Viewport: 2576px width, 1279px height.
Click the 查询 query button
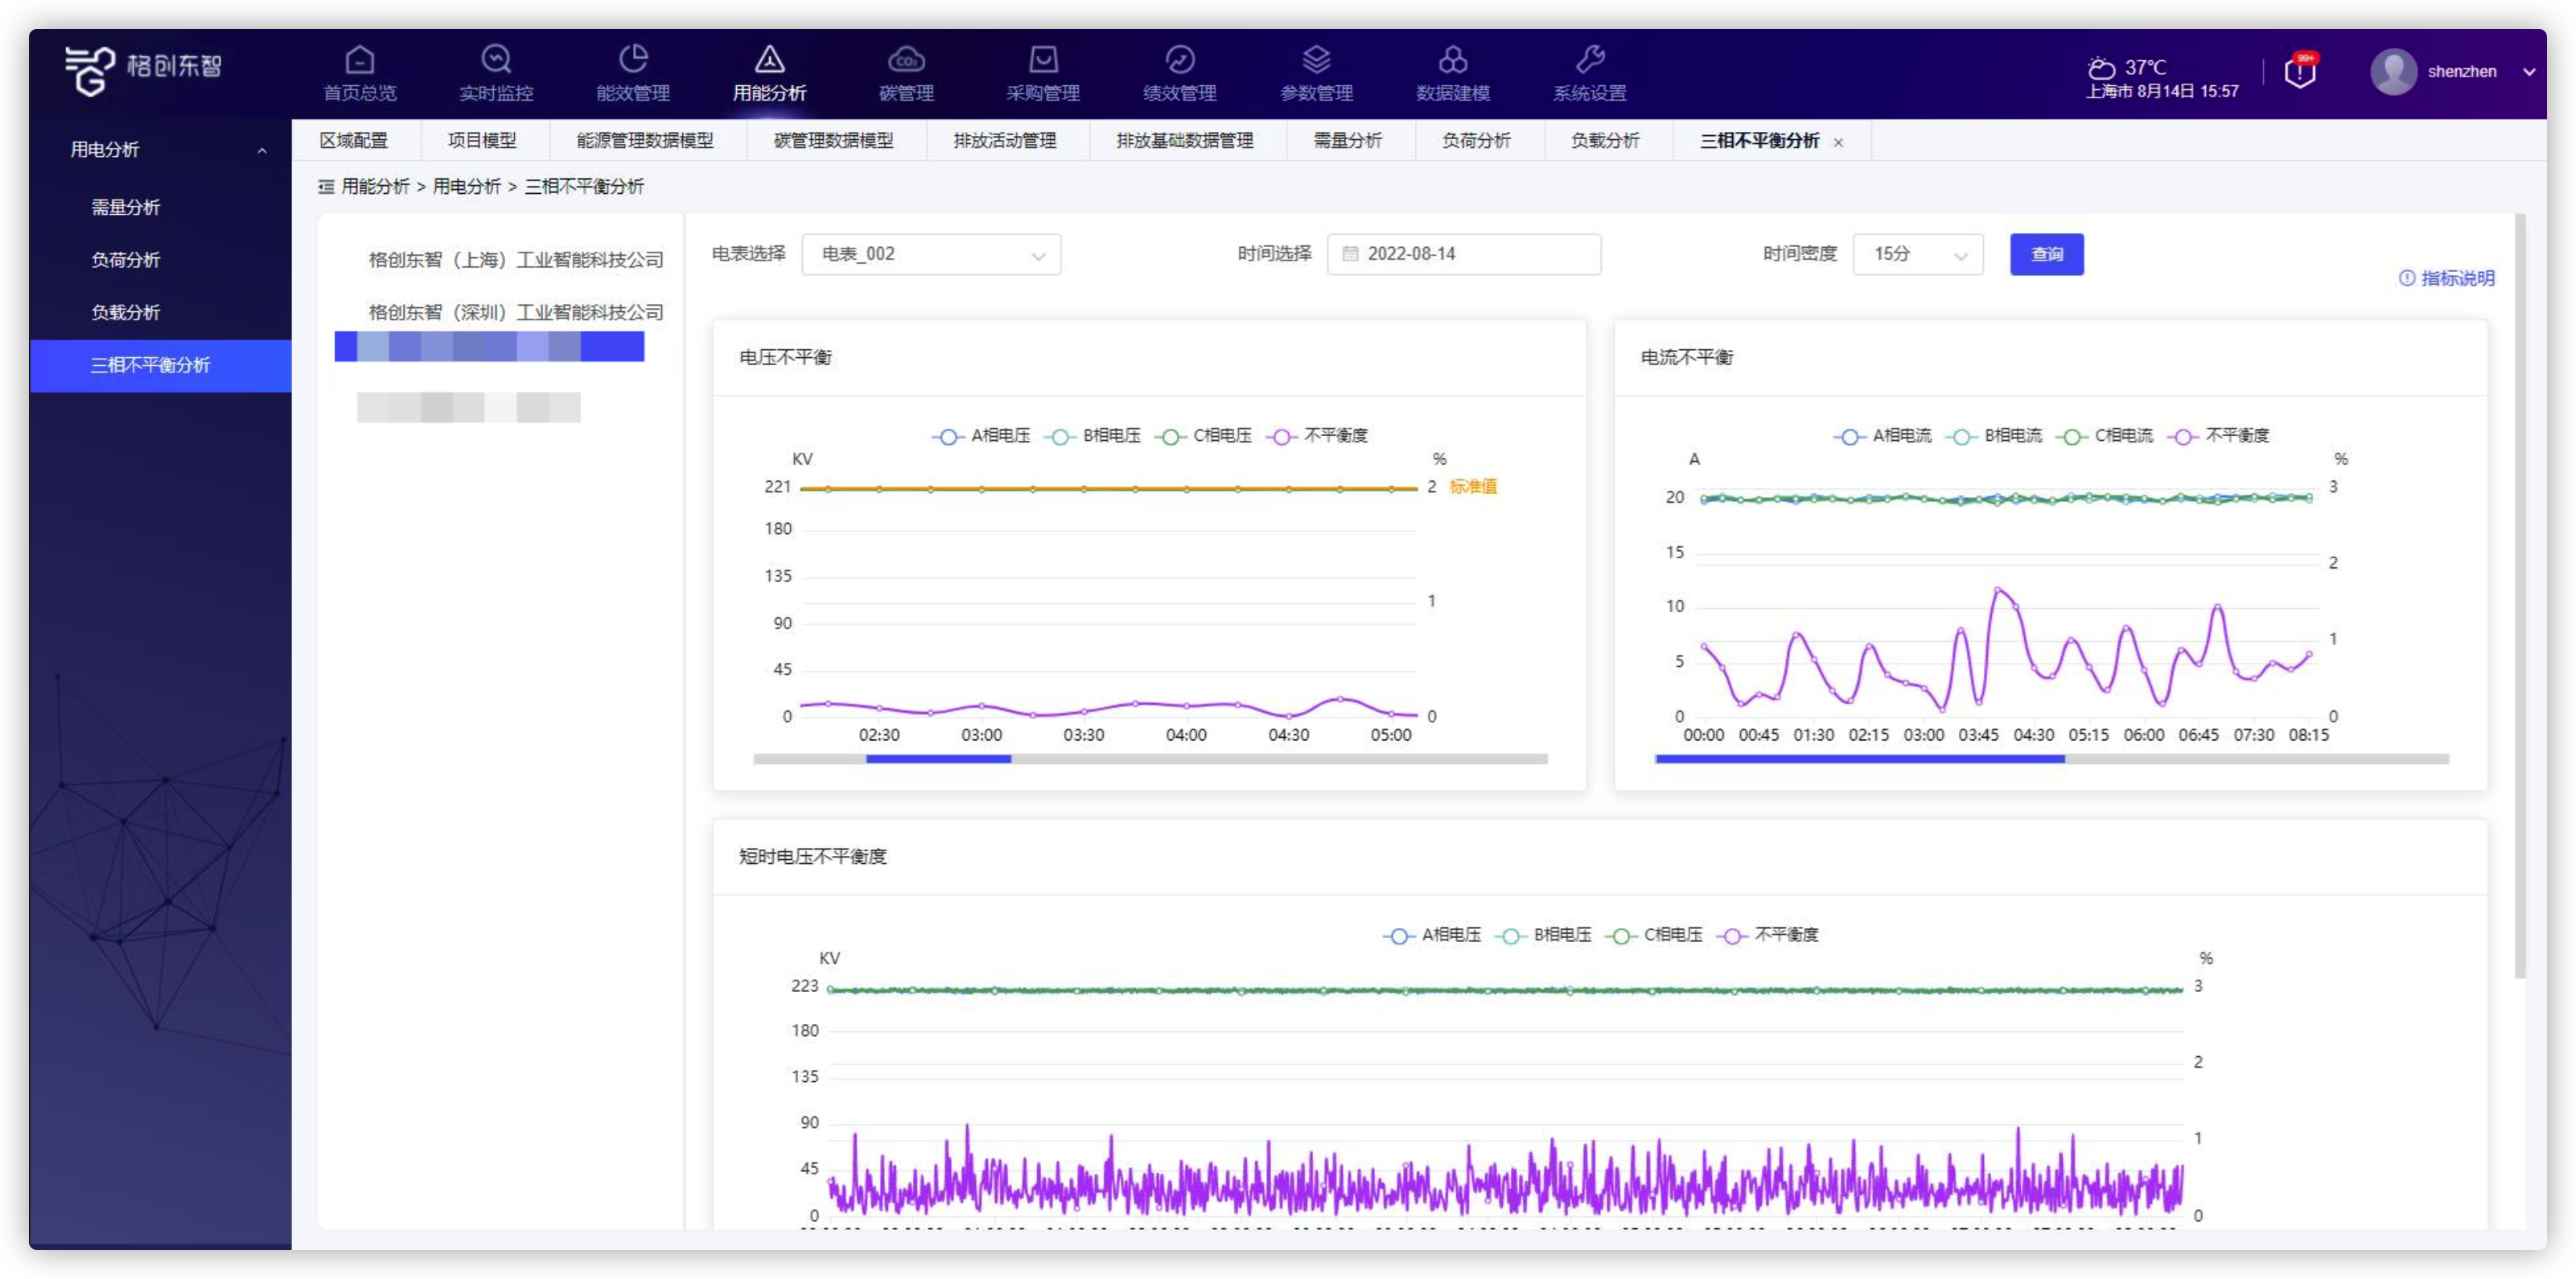[x=2046, y=255]
